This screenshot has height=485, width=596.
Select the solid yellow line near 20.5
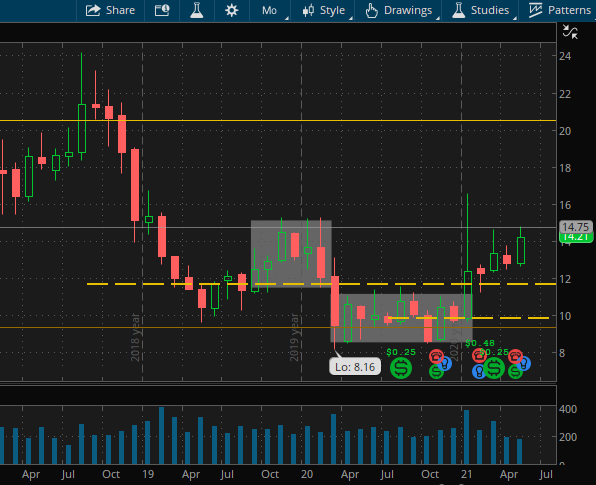(x=277, y=120)
